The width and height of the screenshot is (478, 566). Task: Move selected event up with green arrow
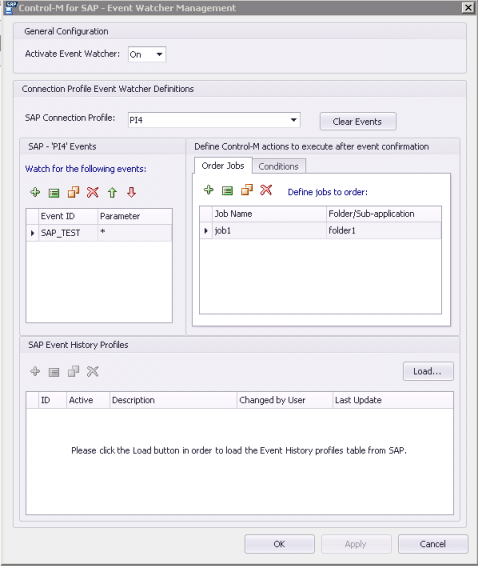112,192
